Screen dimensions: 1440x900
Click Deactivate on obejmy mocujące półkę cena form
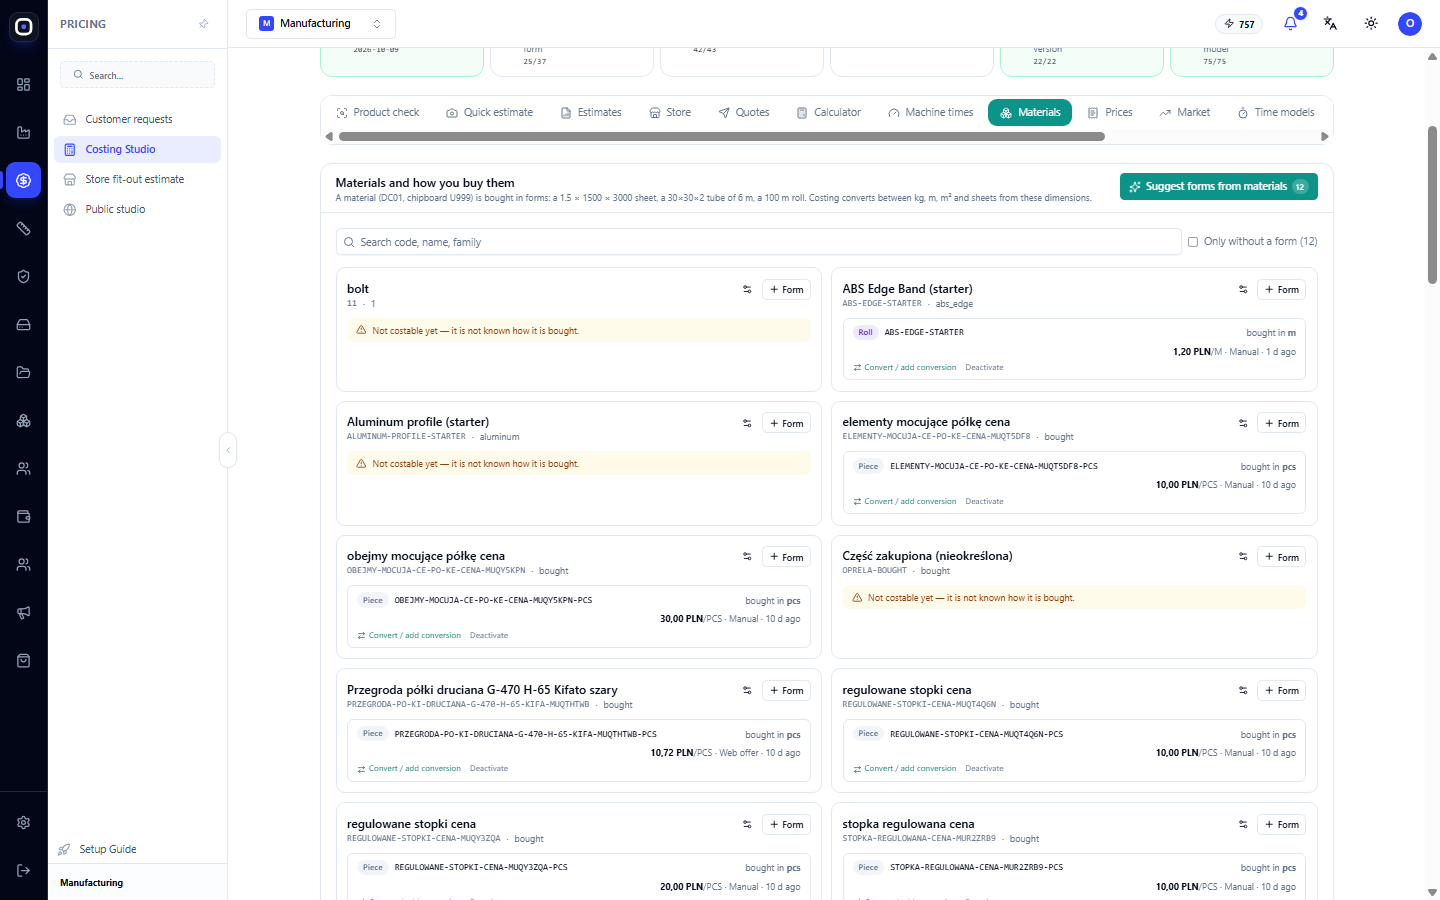click(x=489, y=636)
